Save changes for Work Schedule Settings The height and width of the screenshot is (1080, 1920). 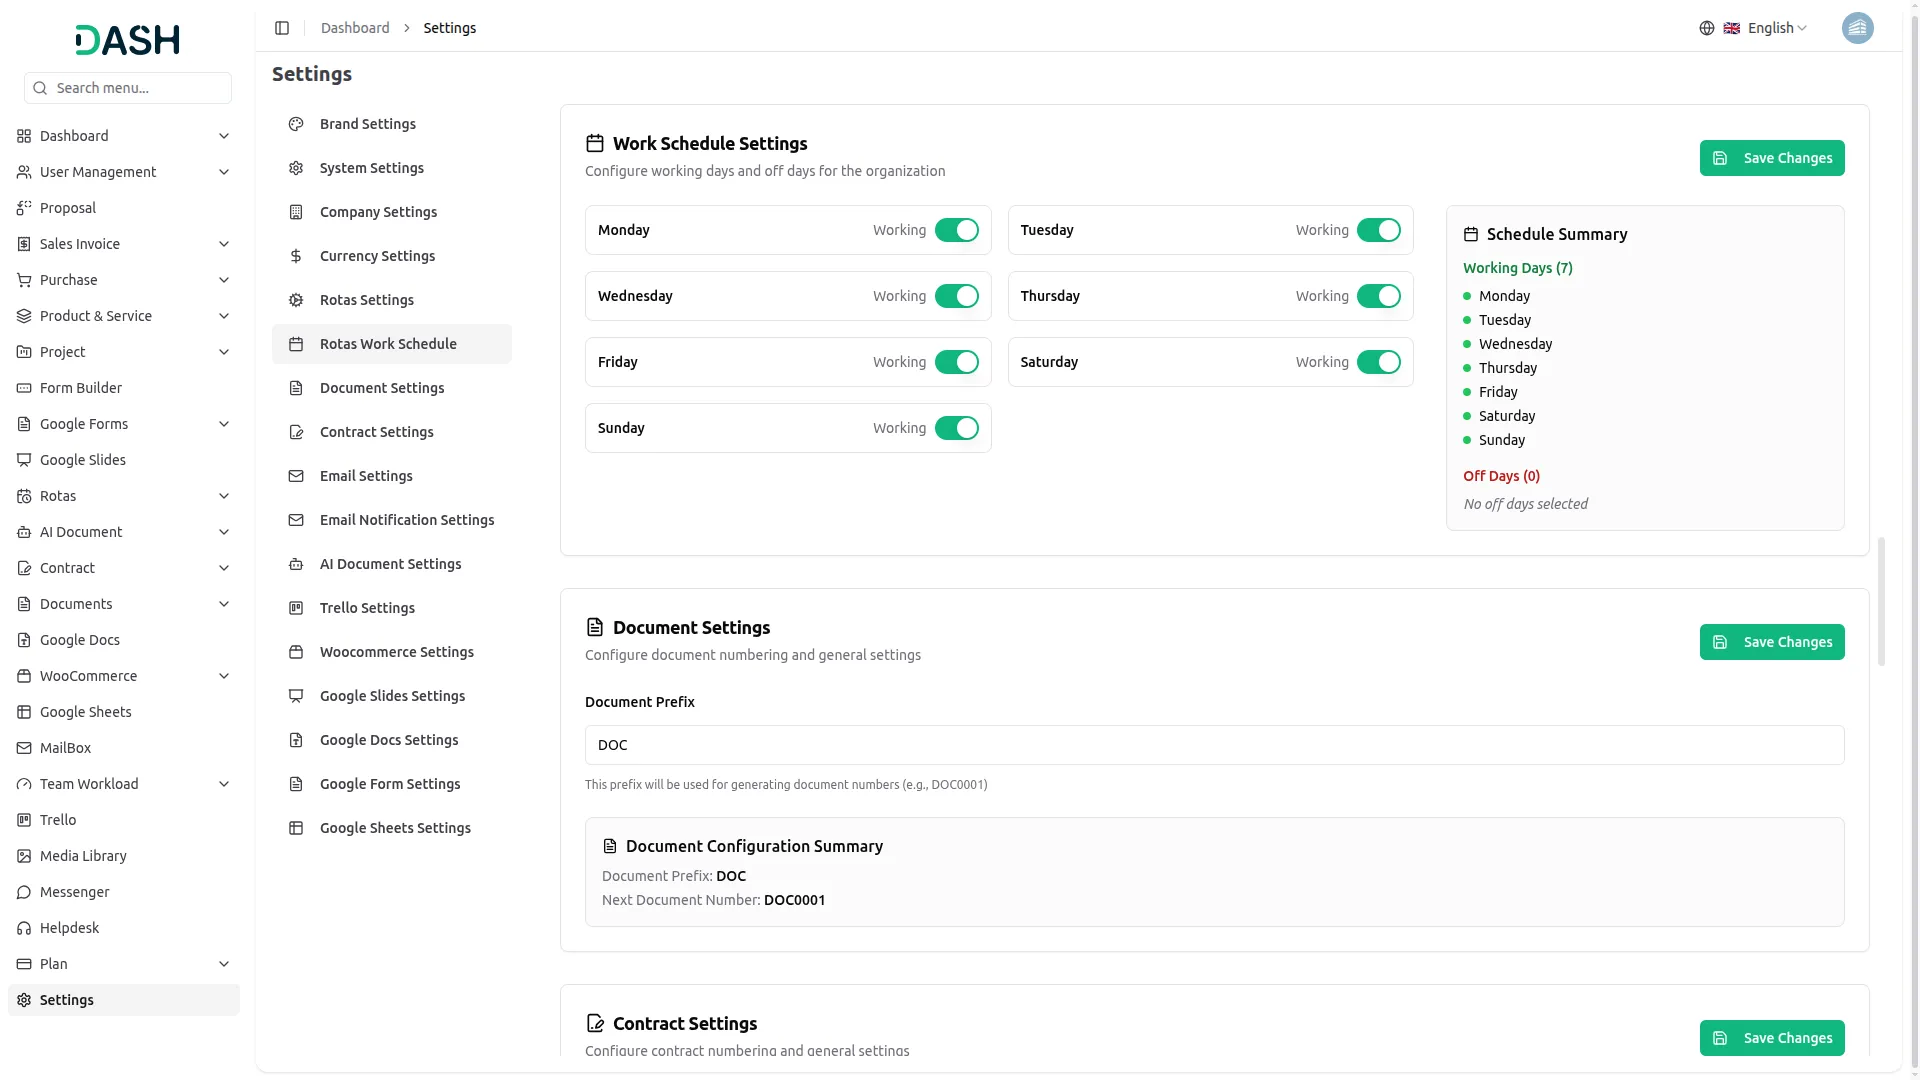[1772, 158]
